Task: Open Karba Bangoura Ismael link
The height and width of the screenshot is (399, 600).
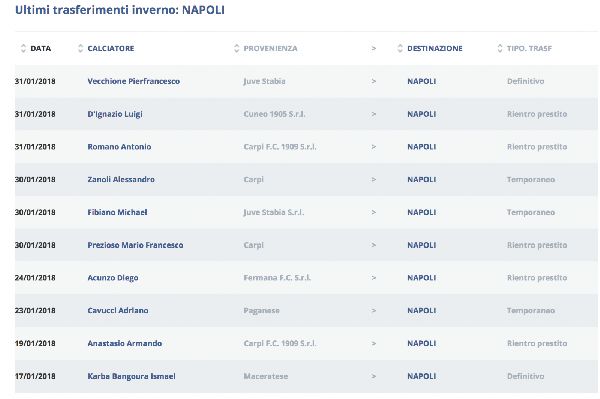Action: click(131, 376)
